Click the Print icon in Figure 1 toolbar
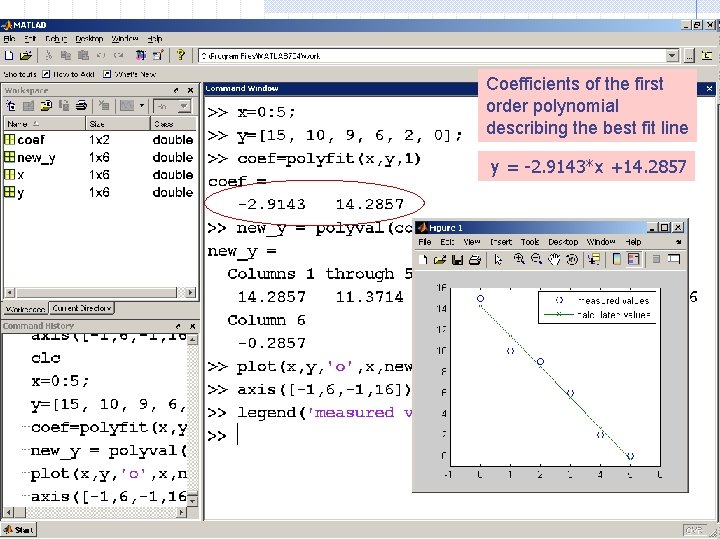This screenshot has width=720, height=540. point(475,259)
